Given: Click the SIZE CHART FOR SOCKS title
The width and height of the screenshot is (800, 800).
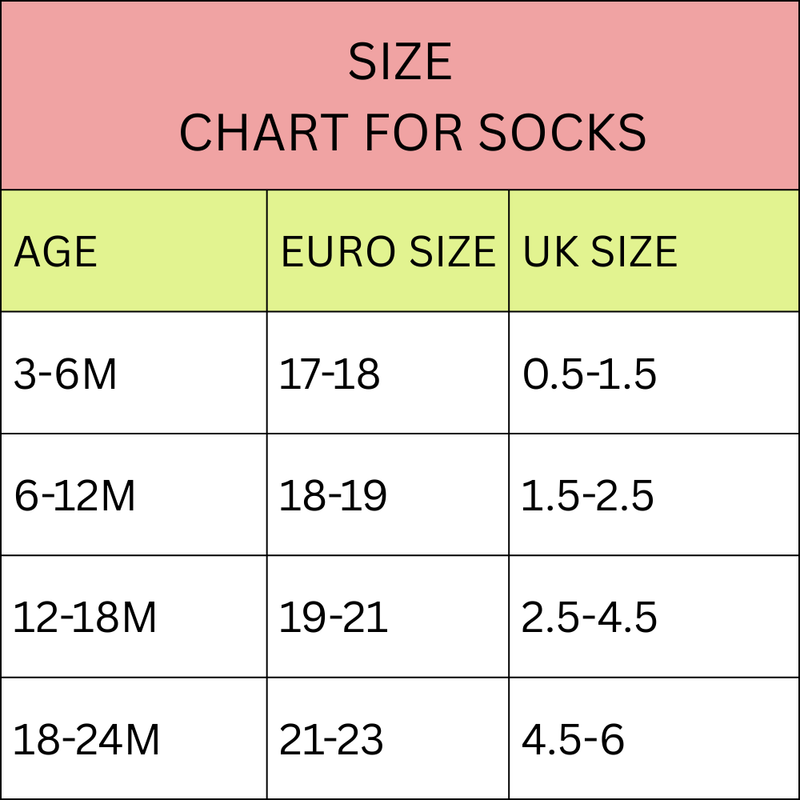Looking at the screenshot, I should click(x=412, y=96).
